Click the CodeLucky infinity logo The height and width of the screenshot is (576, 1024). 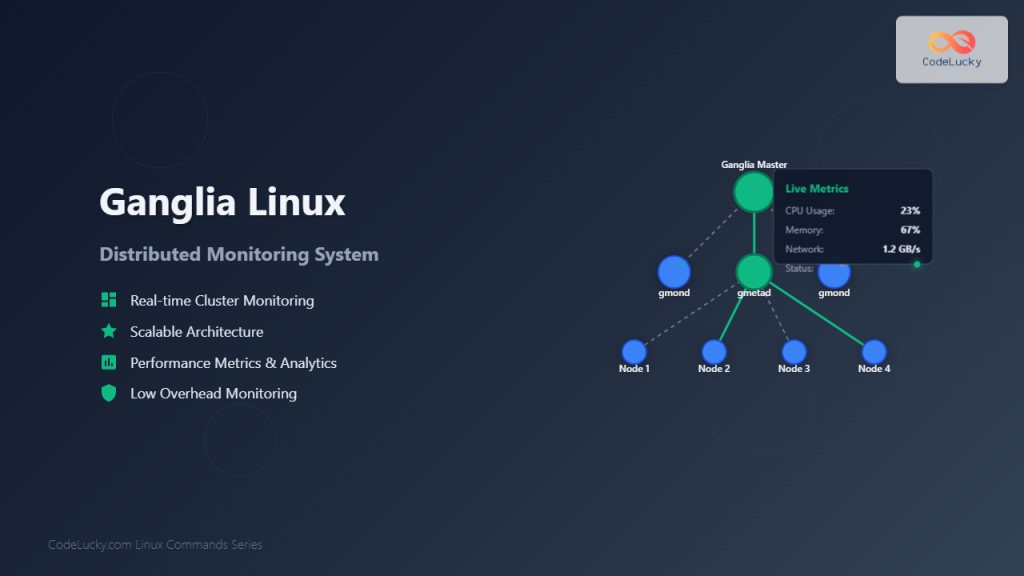[951, 41]
